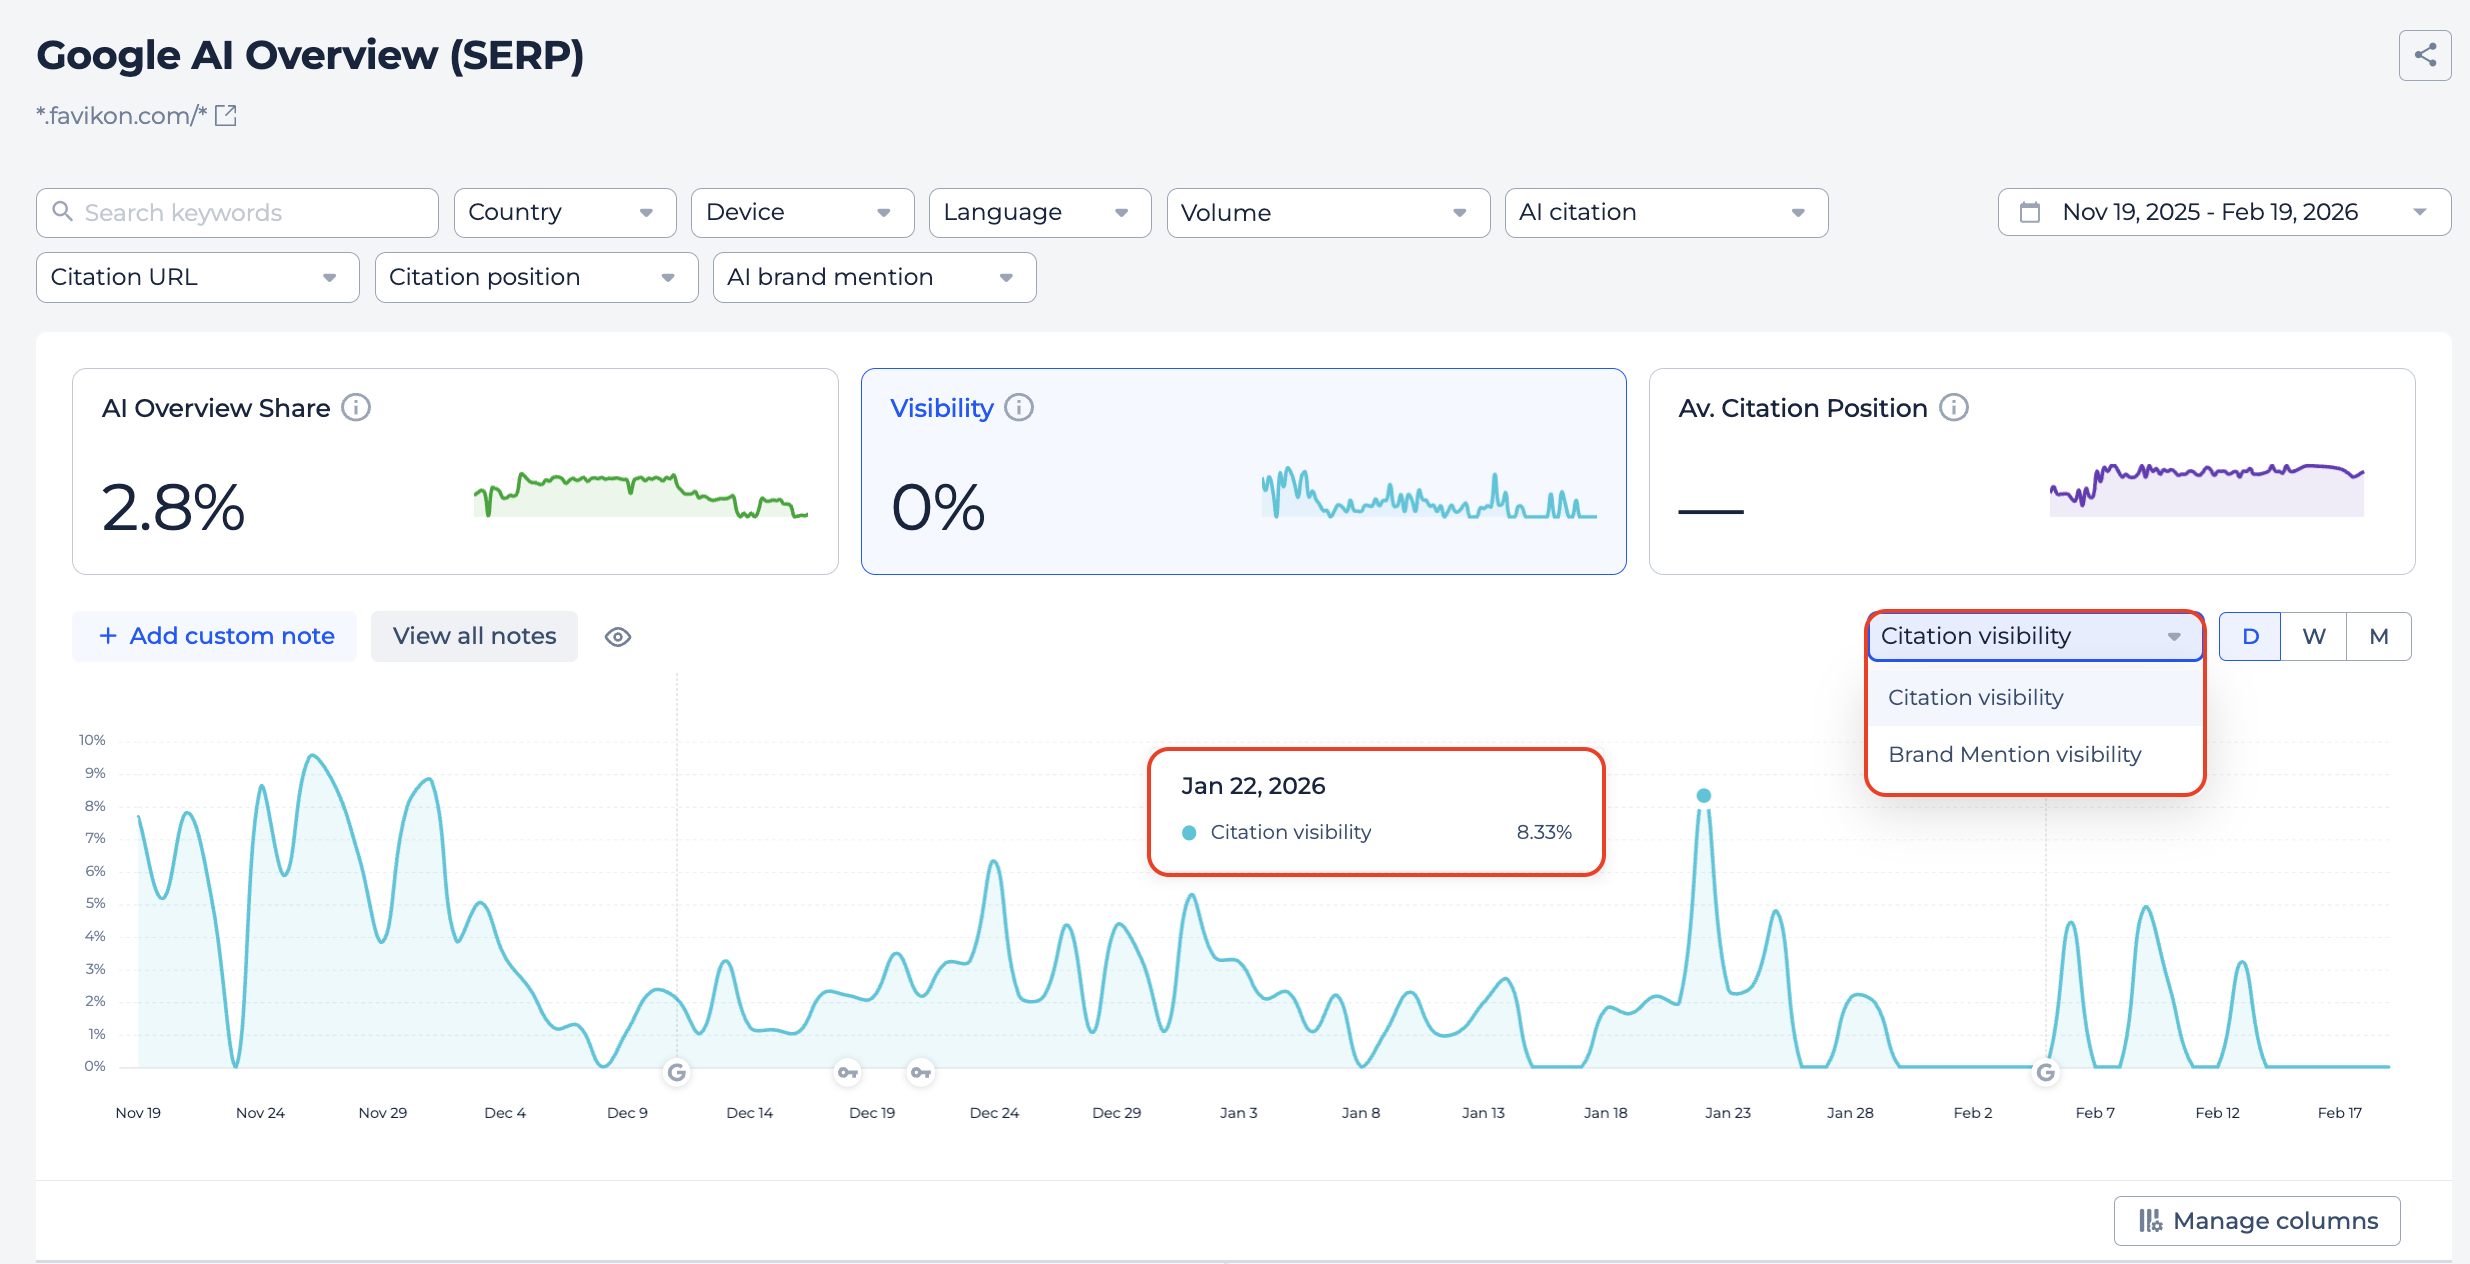This screenshot has width=2470, height=1264.
Task: Switch to Daily view tab
Action: point(2250,636)
